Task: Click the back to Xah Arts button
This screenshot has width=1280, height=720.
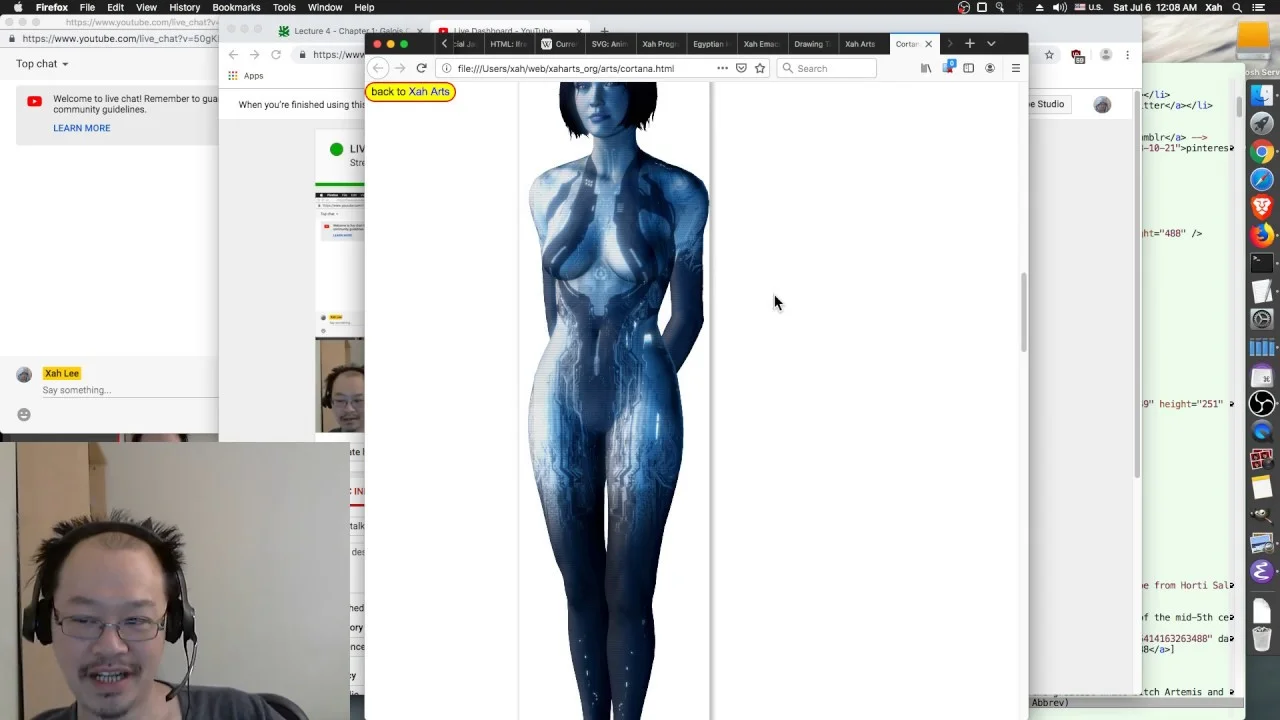Action: [410, 91]
